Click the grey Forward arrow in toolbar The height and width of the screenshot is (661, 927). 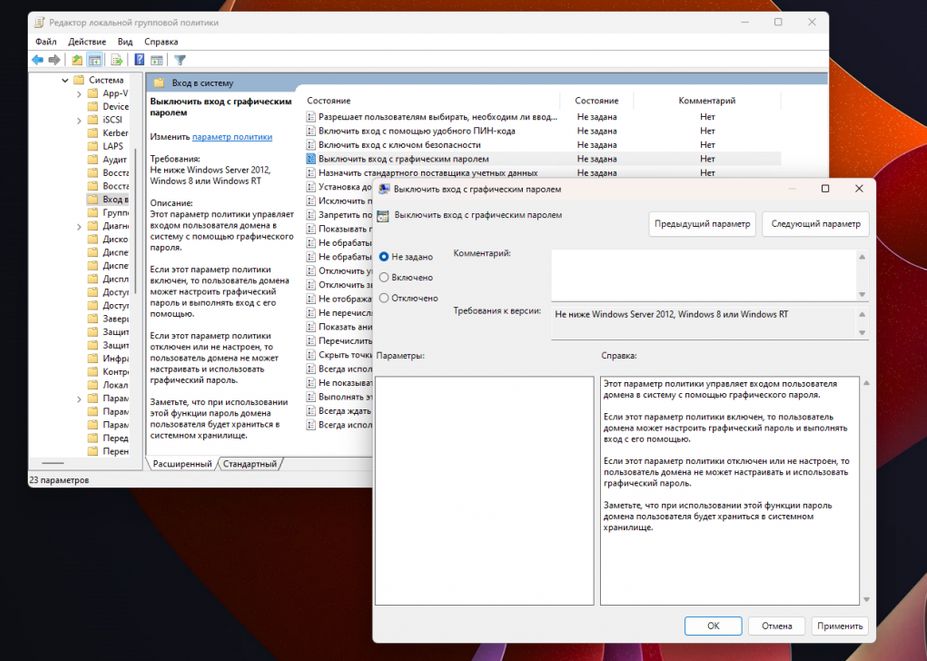[54, 60]
